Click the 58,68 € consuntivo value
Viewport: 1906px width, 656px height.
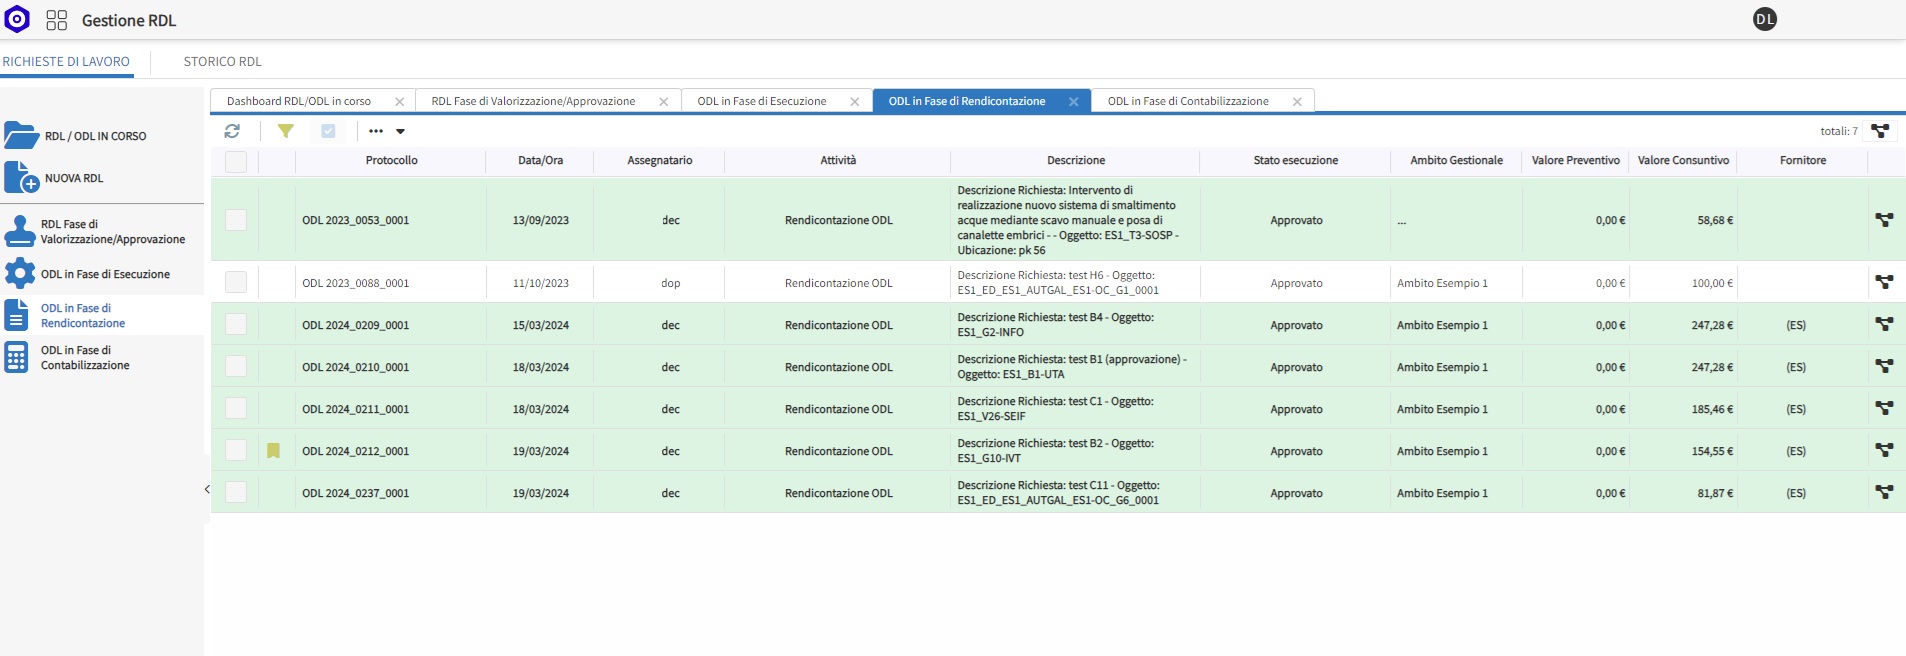[1715, 220]
